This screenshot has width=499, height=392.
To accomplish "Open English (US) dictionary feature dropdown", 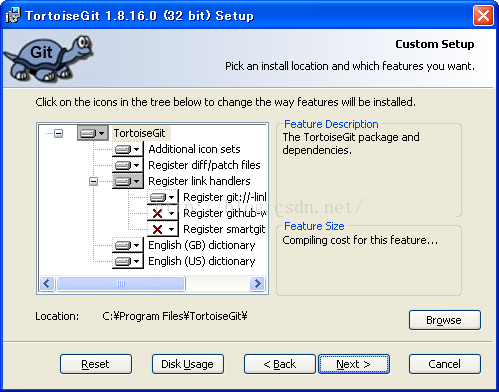I will click(128, 261).
